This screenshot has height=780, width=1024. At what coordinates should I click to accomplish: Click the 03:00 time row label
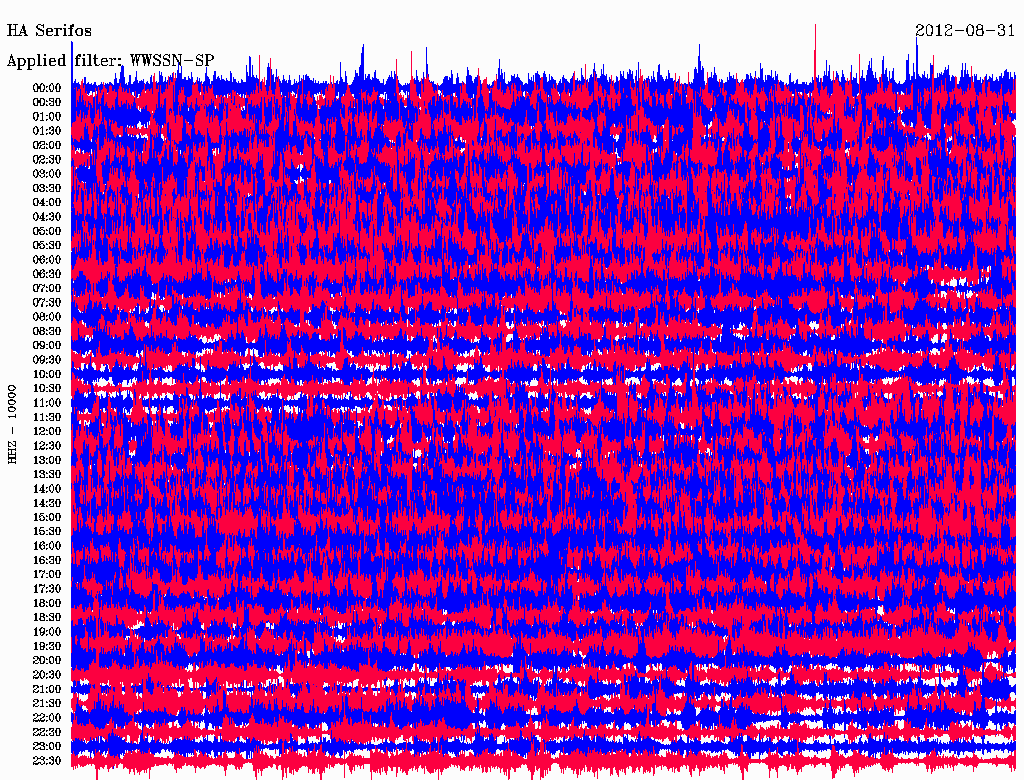(47, 174)
